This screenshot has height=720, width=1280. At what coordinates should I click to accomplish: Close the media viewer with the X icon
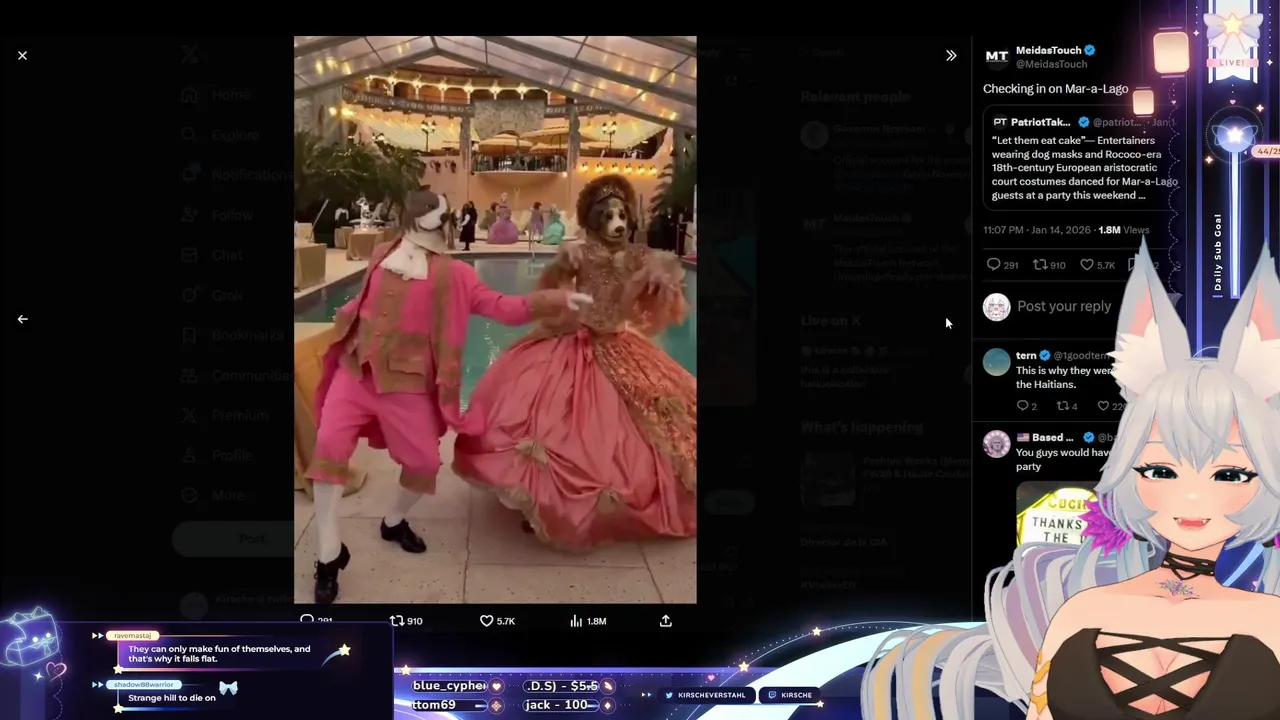22,56
